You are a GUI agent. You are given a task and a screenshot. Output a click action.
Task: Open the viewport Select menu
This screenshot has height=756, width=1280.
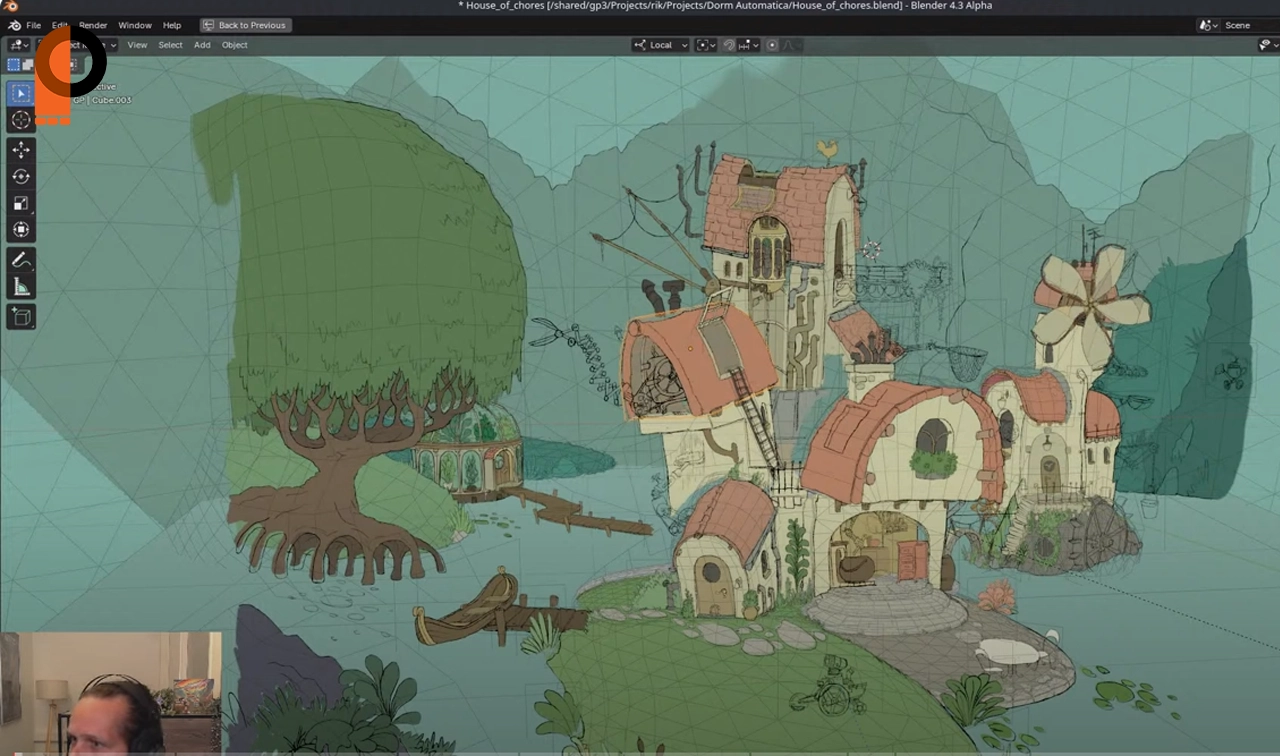[x=171, y=45]
